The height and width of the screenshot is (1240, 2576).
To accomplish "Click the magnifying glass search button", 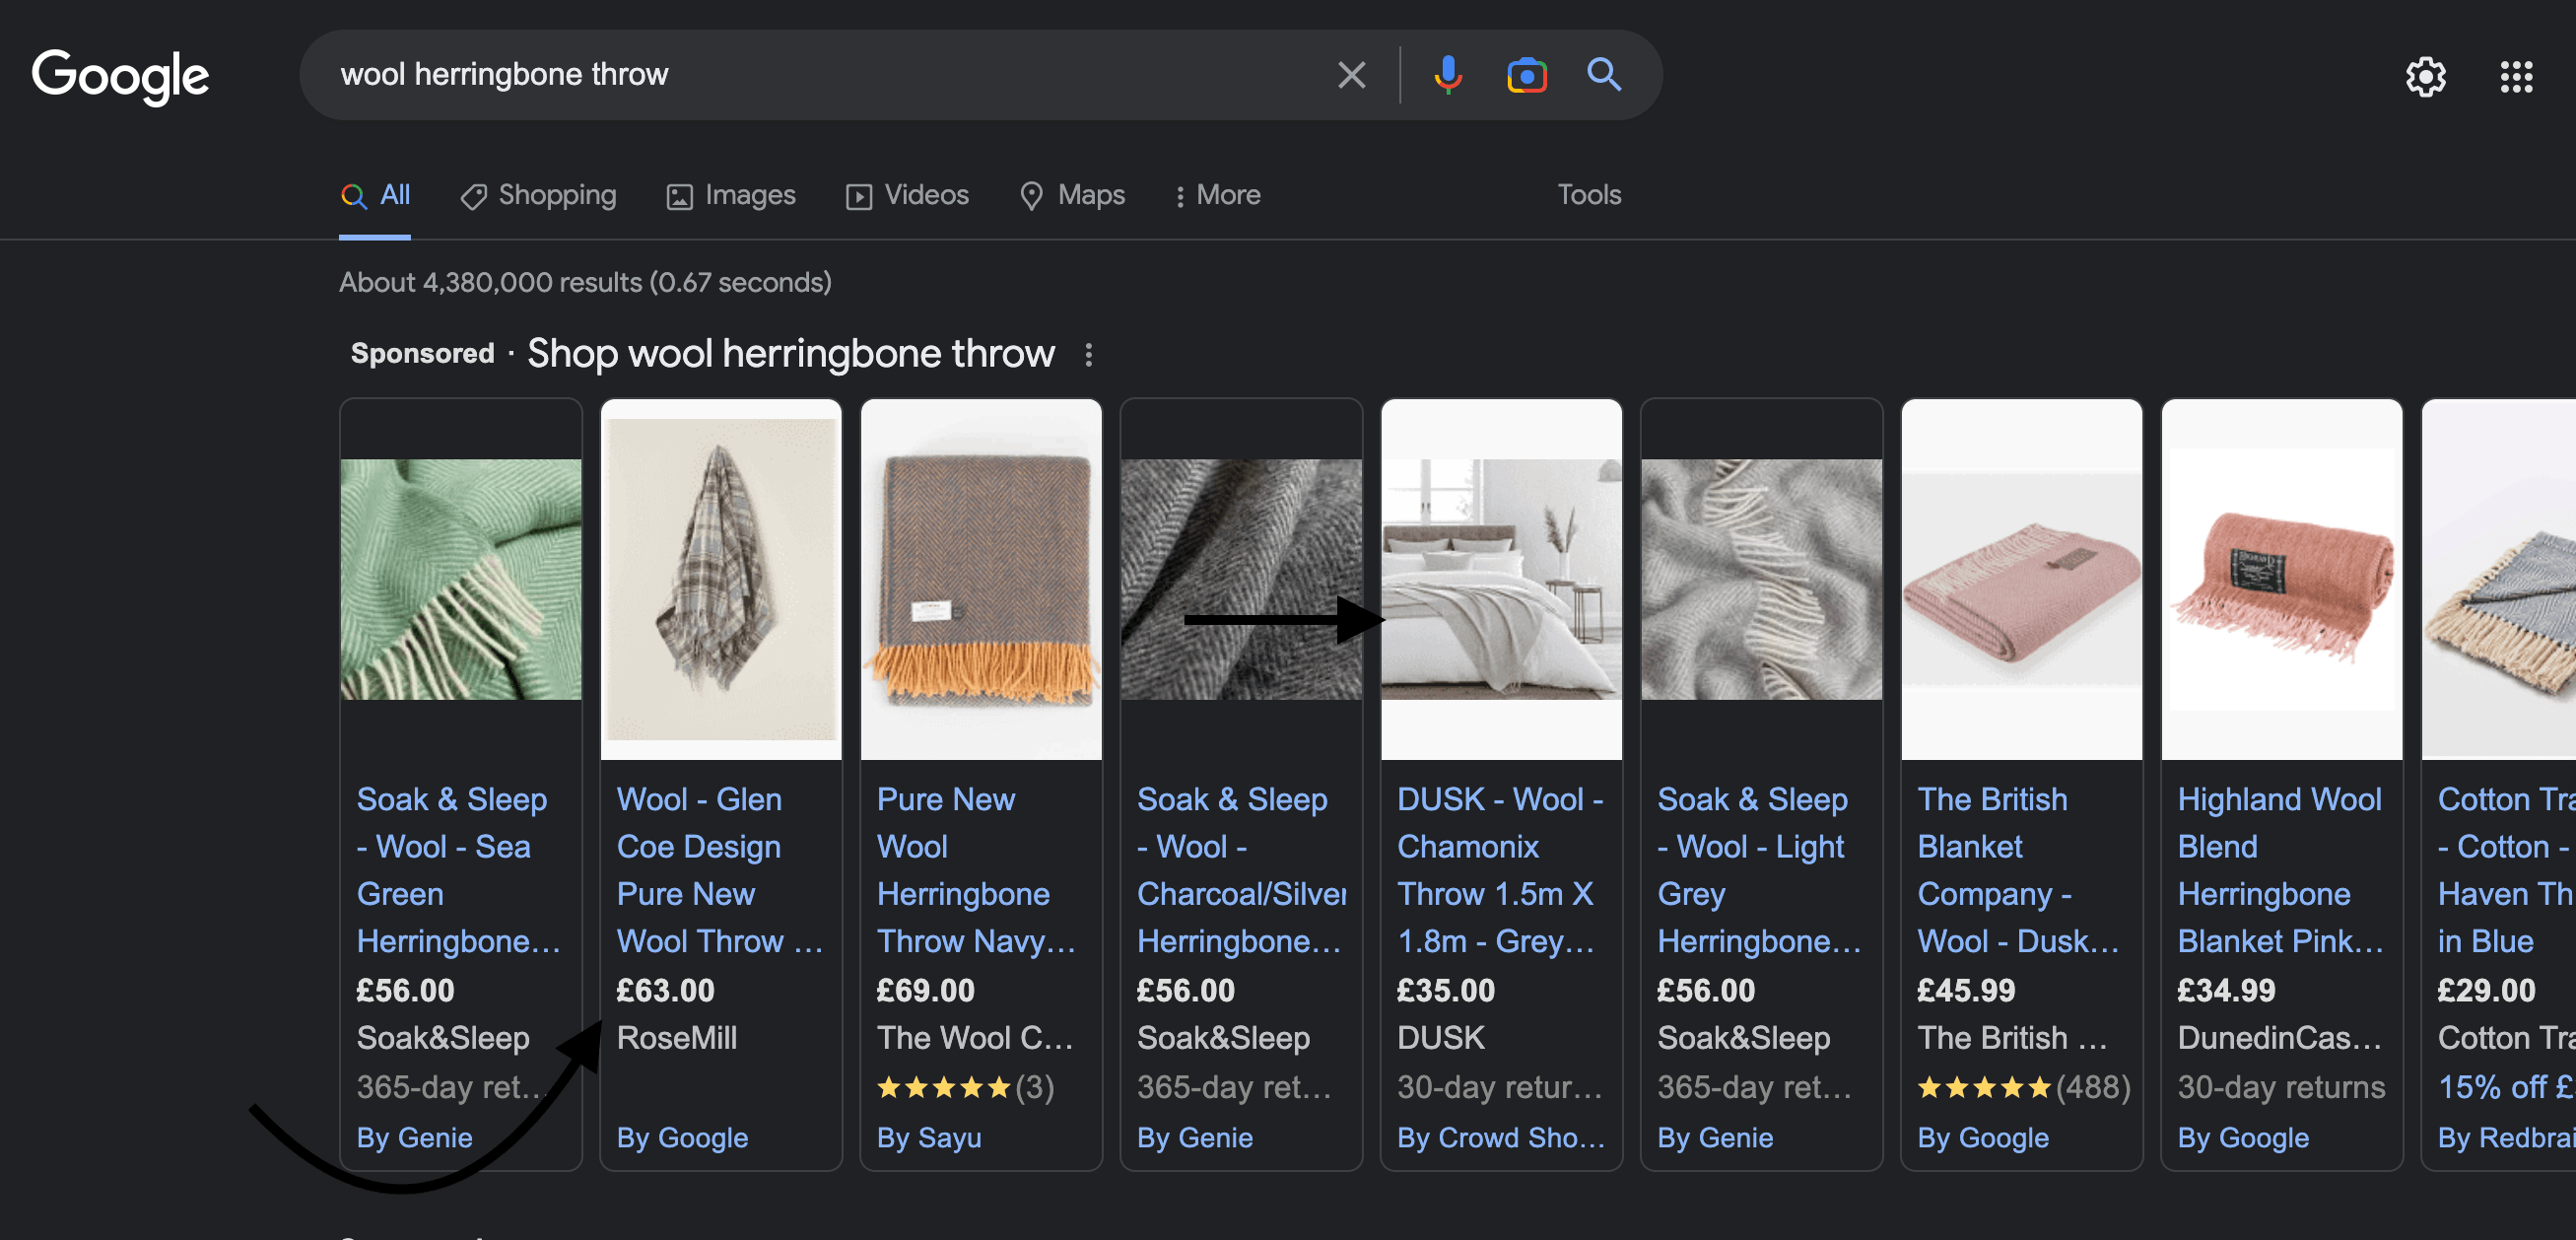I will click(1603, 75).
